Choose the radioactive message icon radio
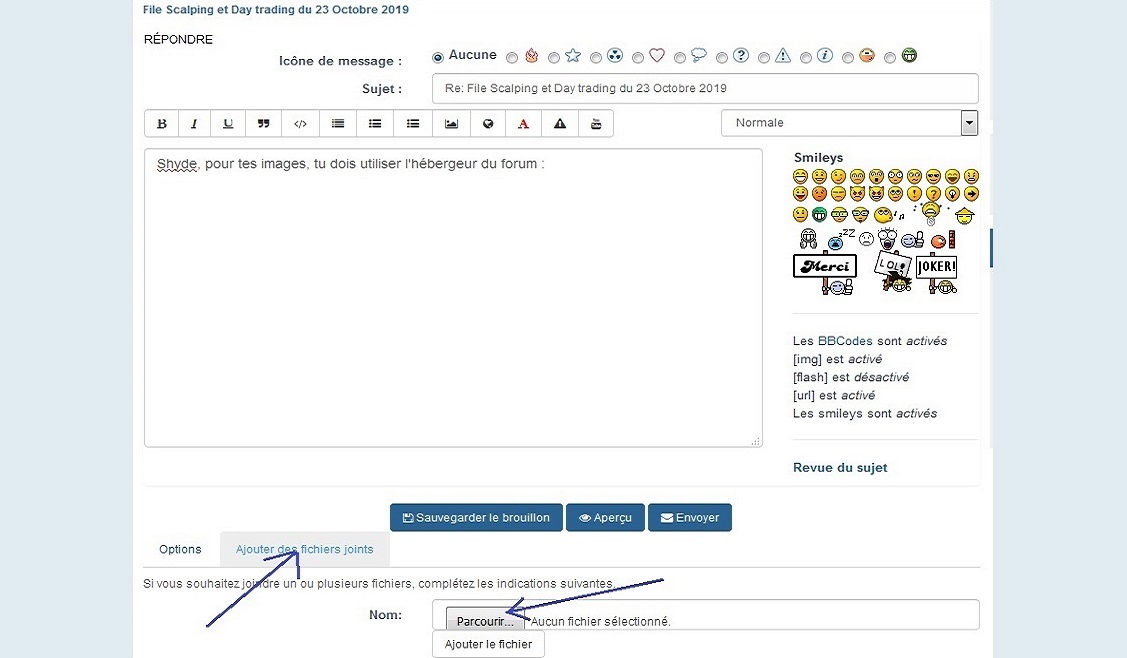Image resolution: width=1127 pixels, height=658 pixels. 596,58
